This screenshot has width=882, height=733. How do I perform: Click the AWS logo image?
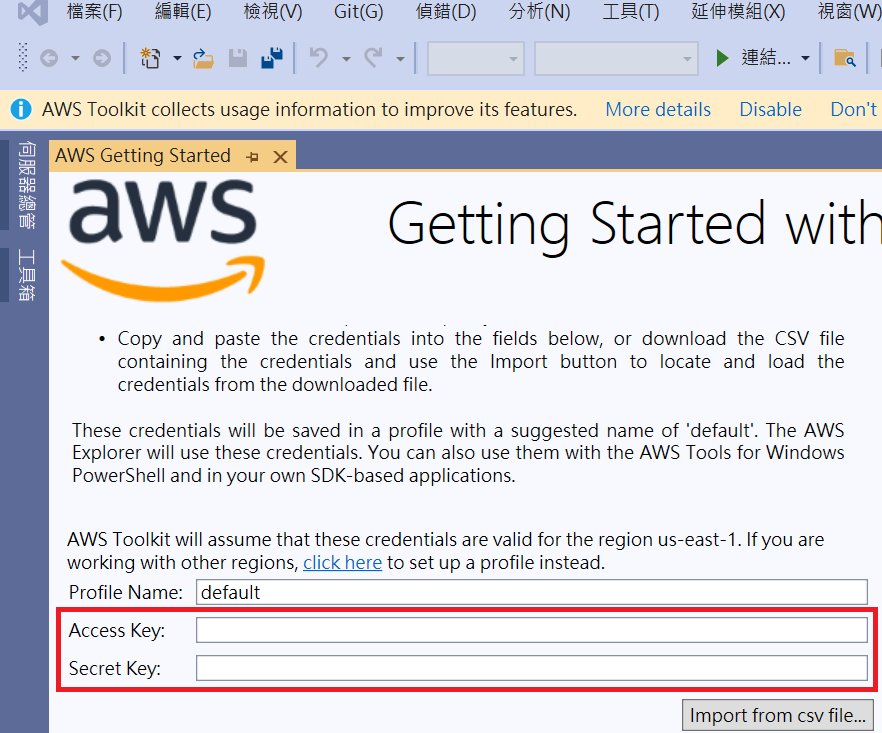pyautogui.click(x=163, y=240)
